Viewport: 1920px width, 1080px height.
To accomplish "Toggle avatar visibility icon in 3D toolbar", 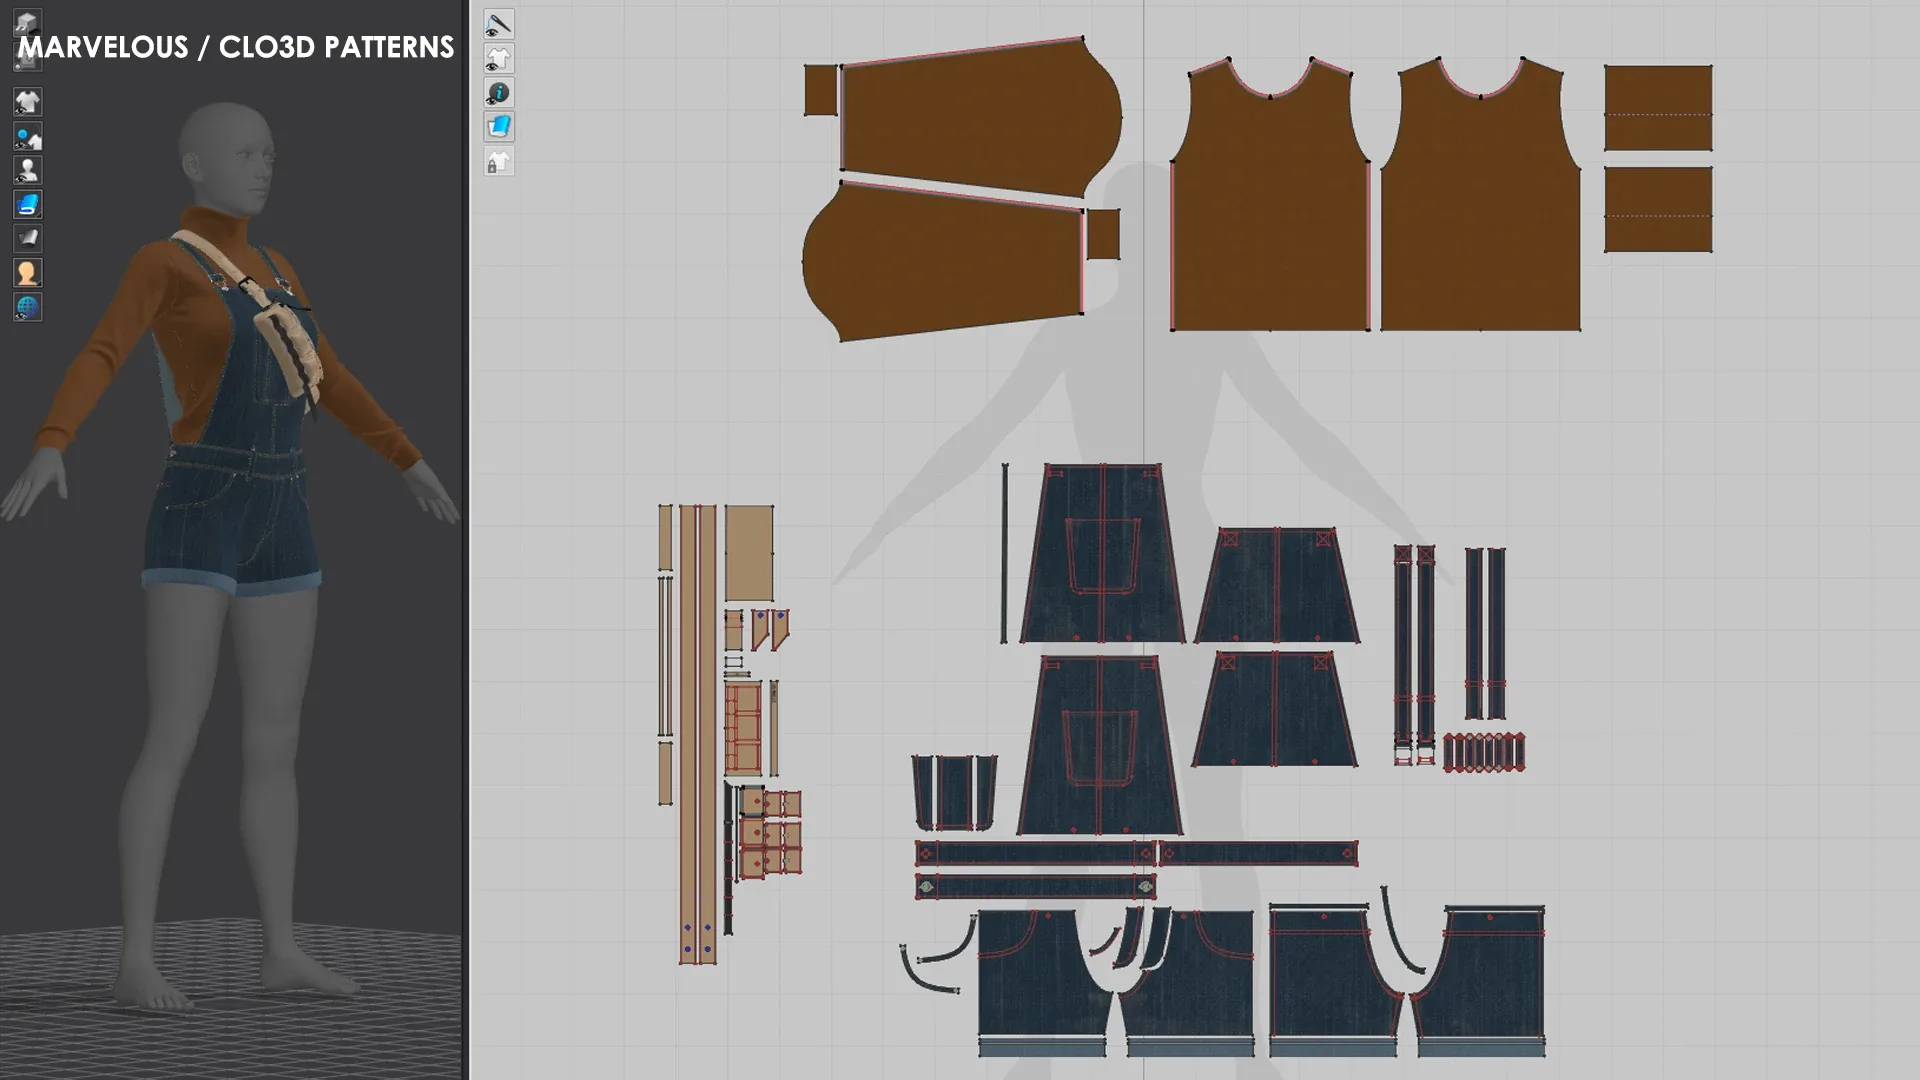I will pyautogui.click(x=27, y=170).
